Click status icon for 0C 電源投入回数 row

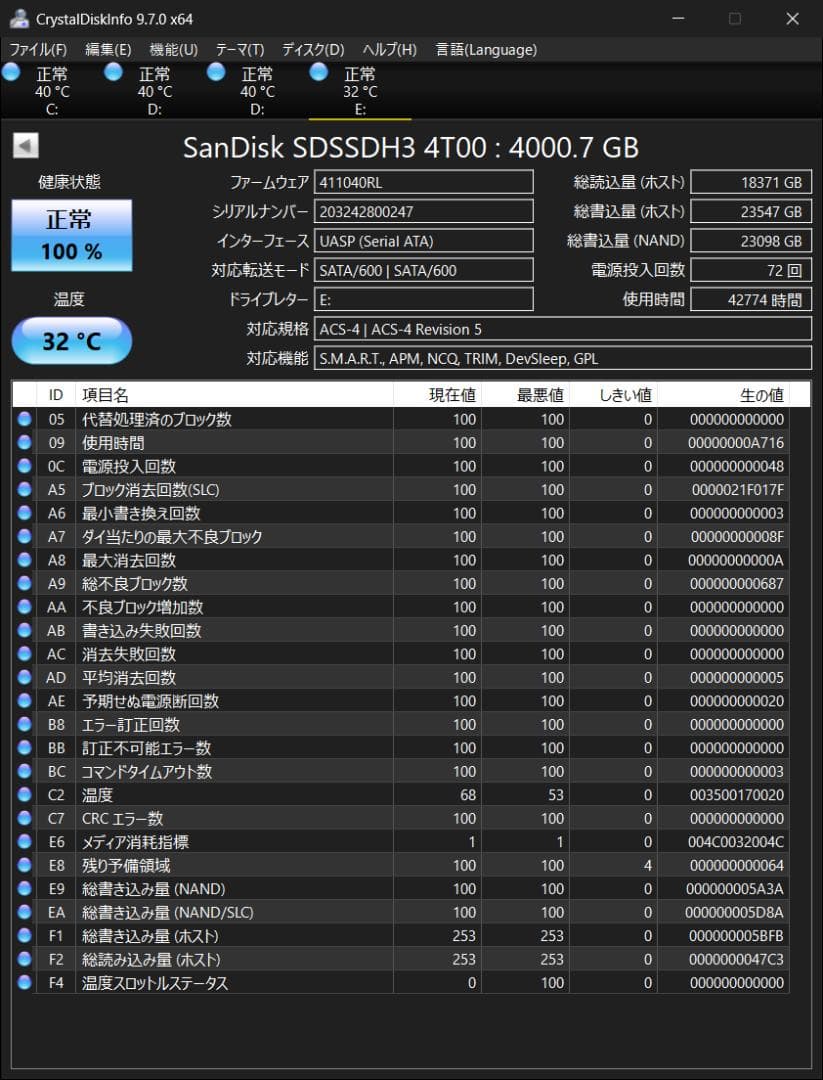pos(25,466)
